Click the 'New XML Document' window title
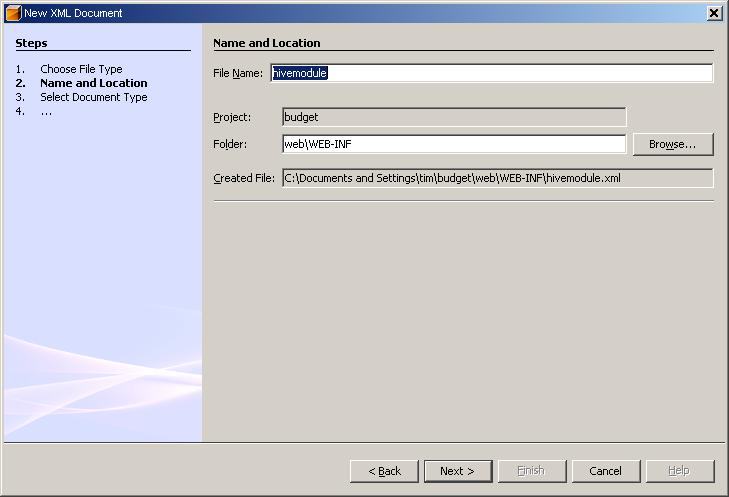The image size is (729, 497). point(73,13)
